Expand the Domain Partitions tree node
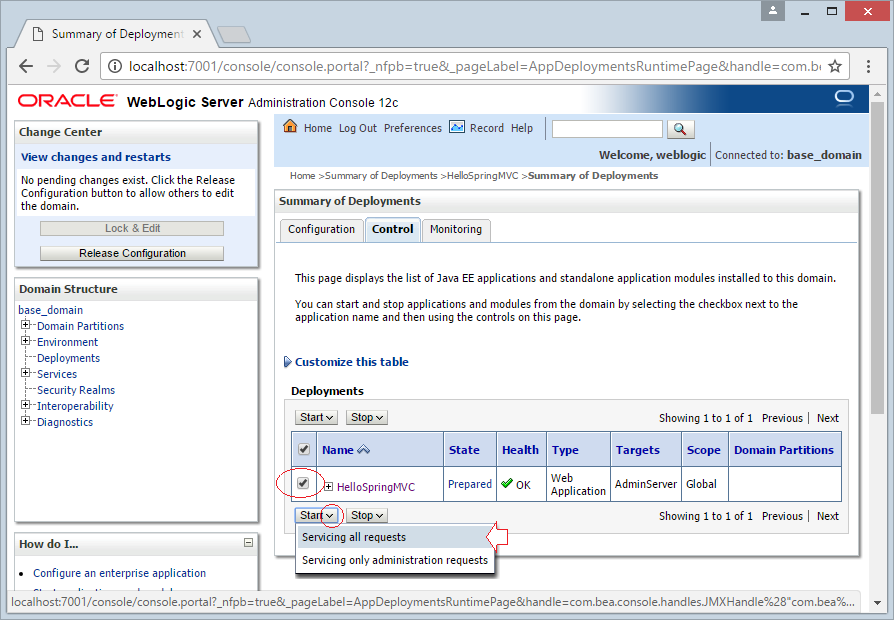This screenshot has width=894, height=620. click(25, 325)
